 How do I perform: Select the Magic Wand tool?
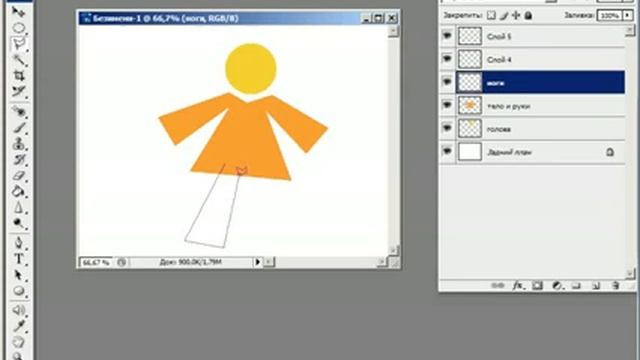(18, 60)
